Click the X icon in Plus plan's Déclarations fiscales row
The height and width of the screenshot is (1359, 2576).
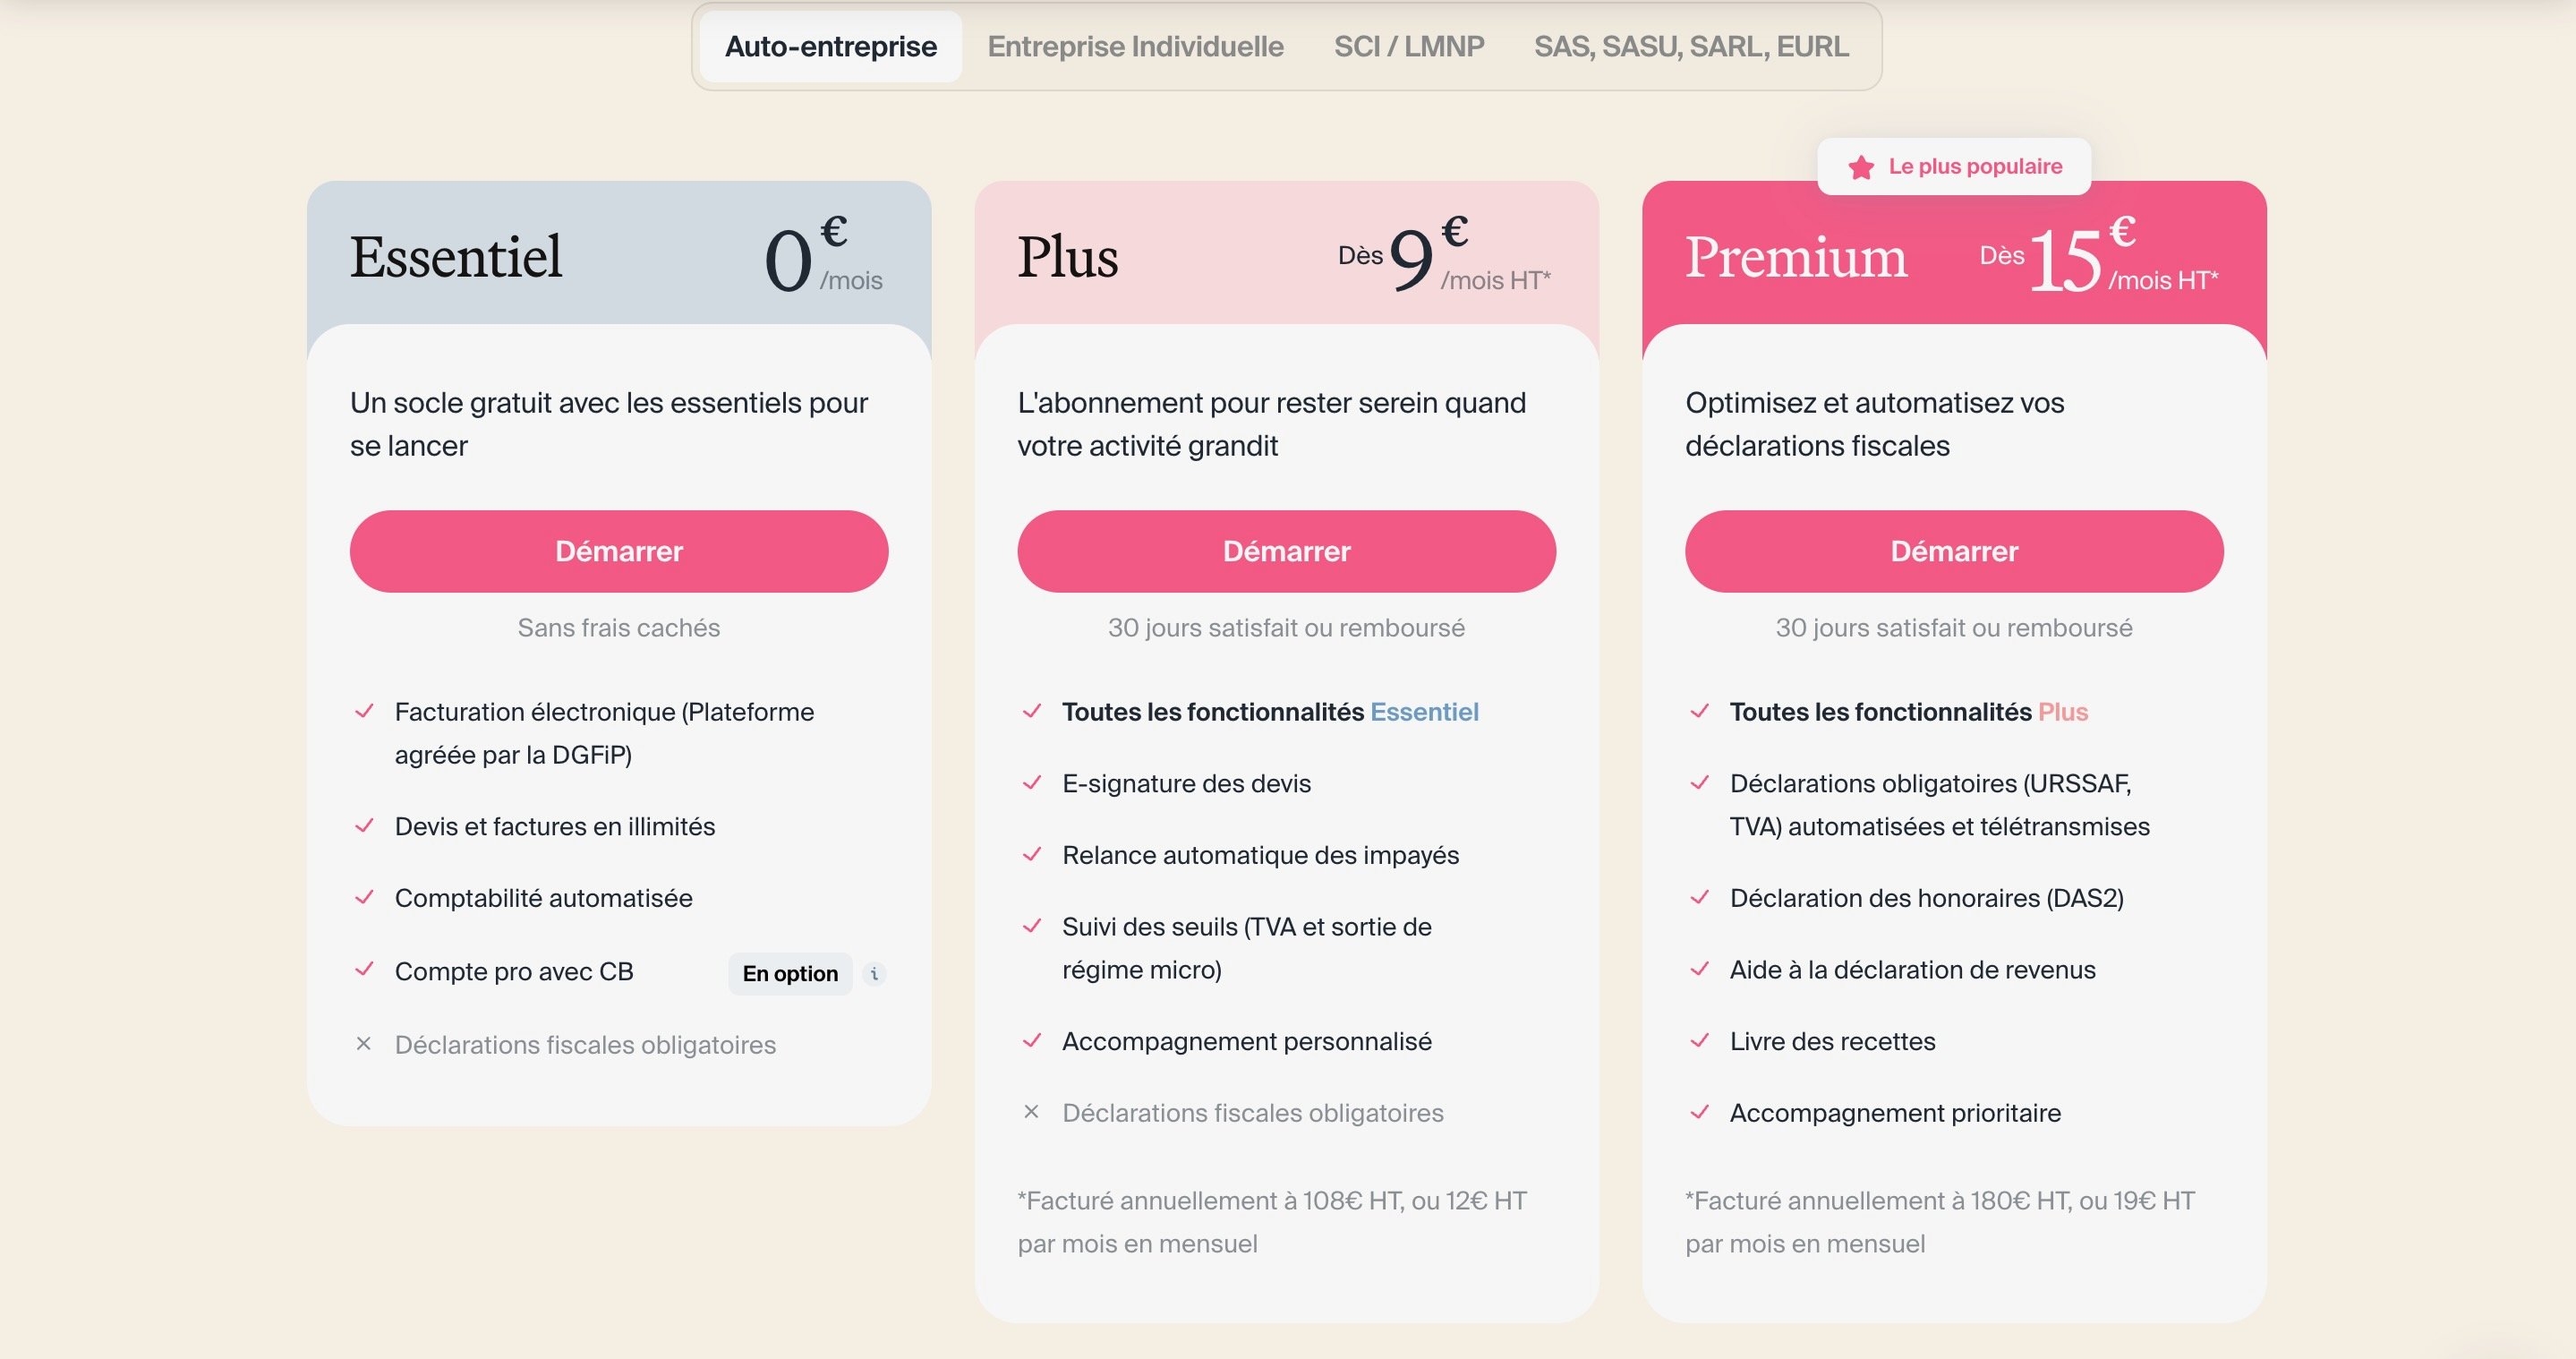1031,1112
